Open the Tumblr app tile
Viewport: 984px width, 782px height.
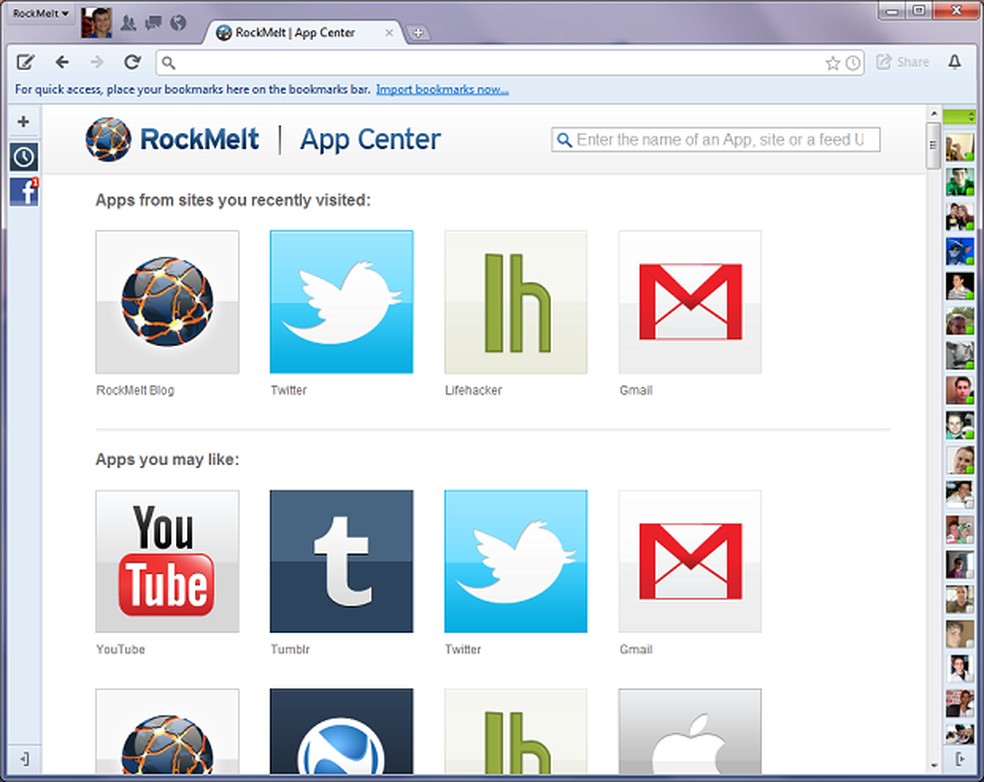[x=341, y=561]
